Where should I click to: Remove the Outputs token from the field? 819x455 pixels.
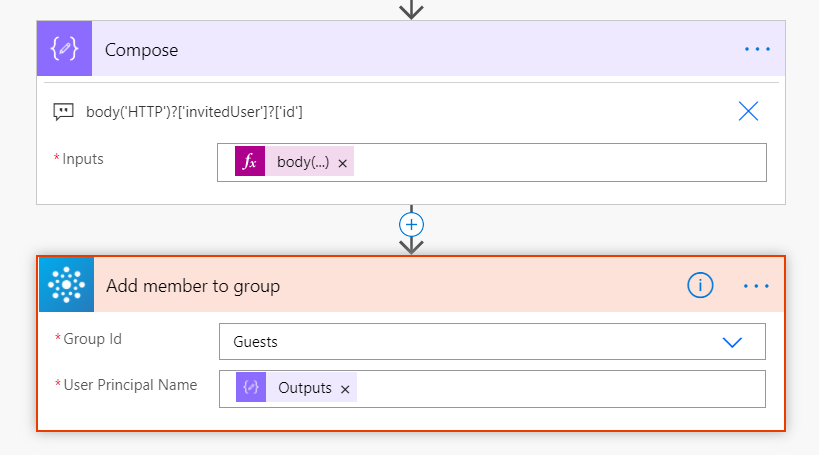[345, 389]
